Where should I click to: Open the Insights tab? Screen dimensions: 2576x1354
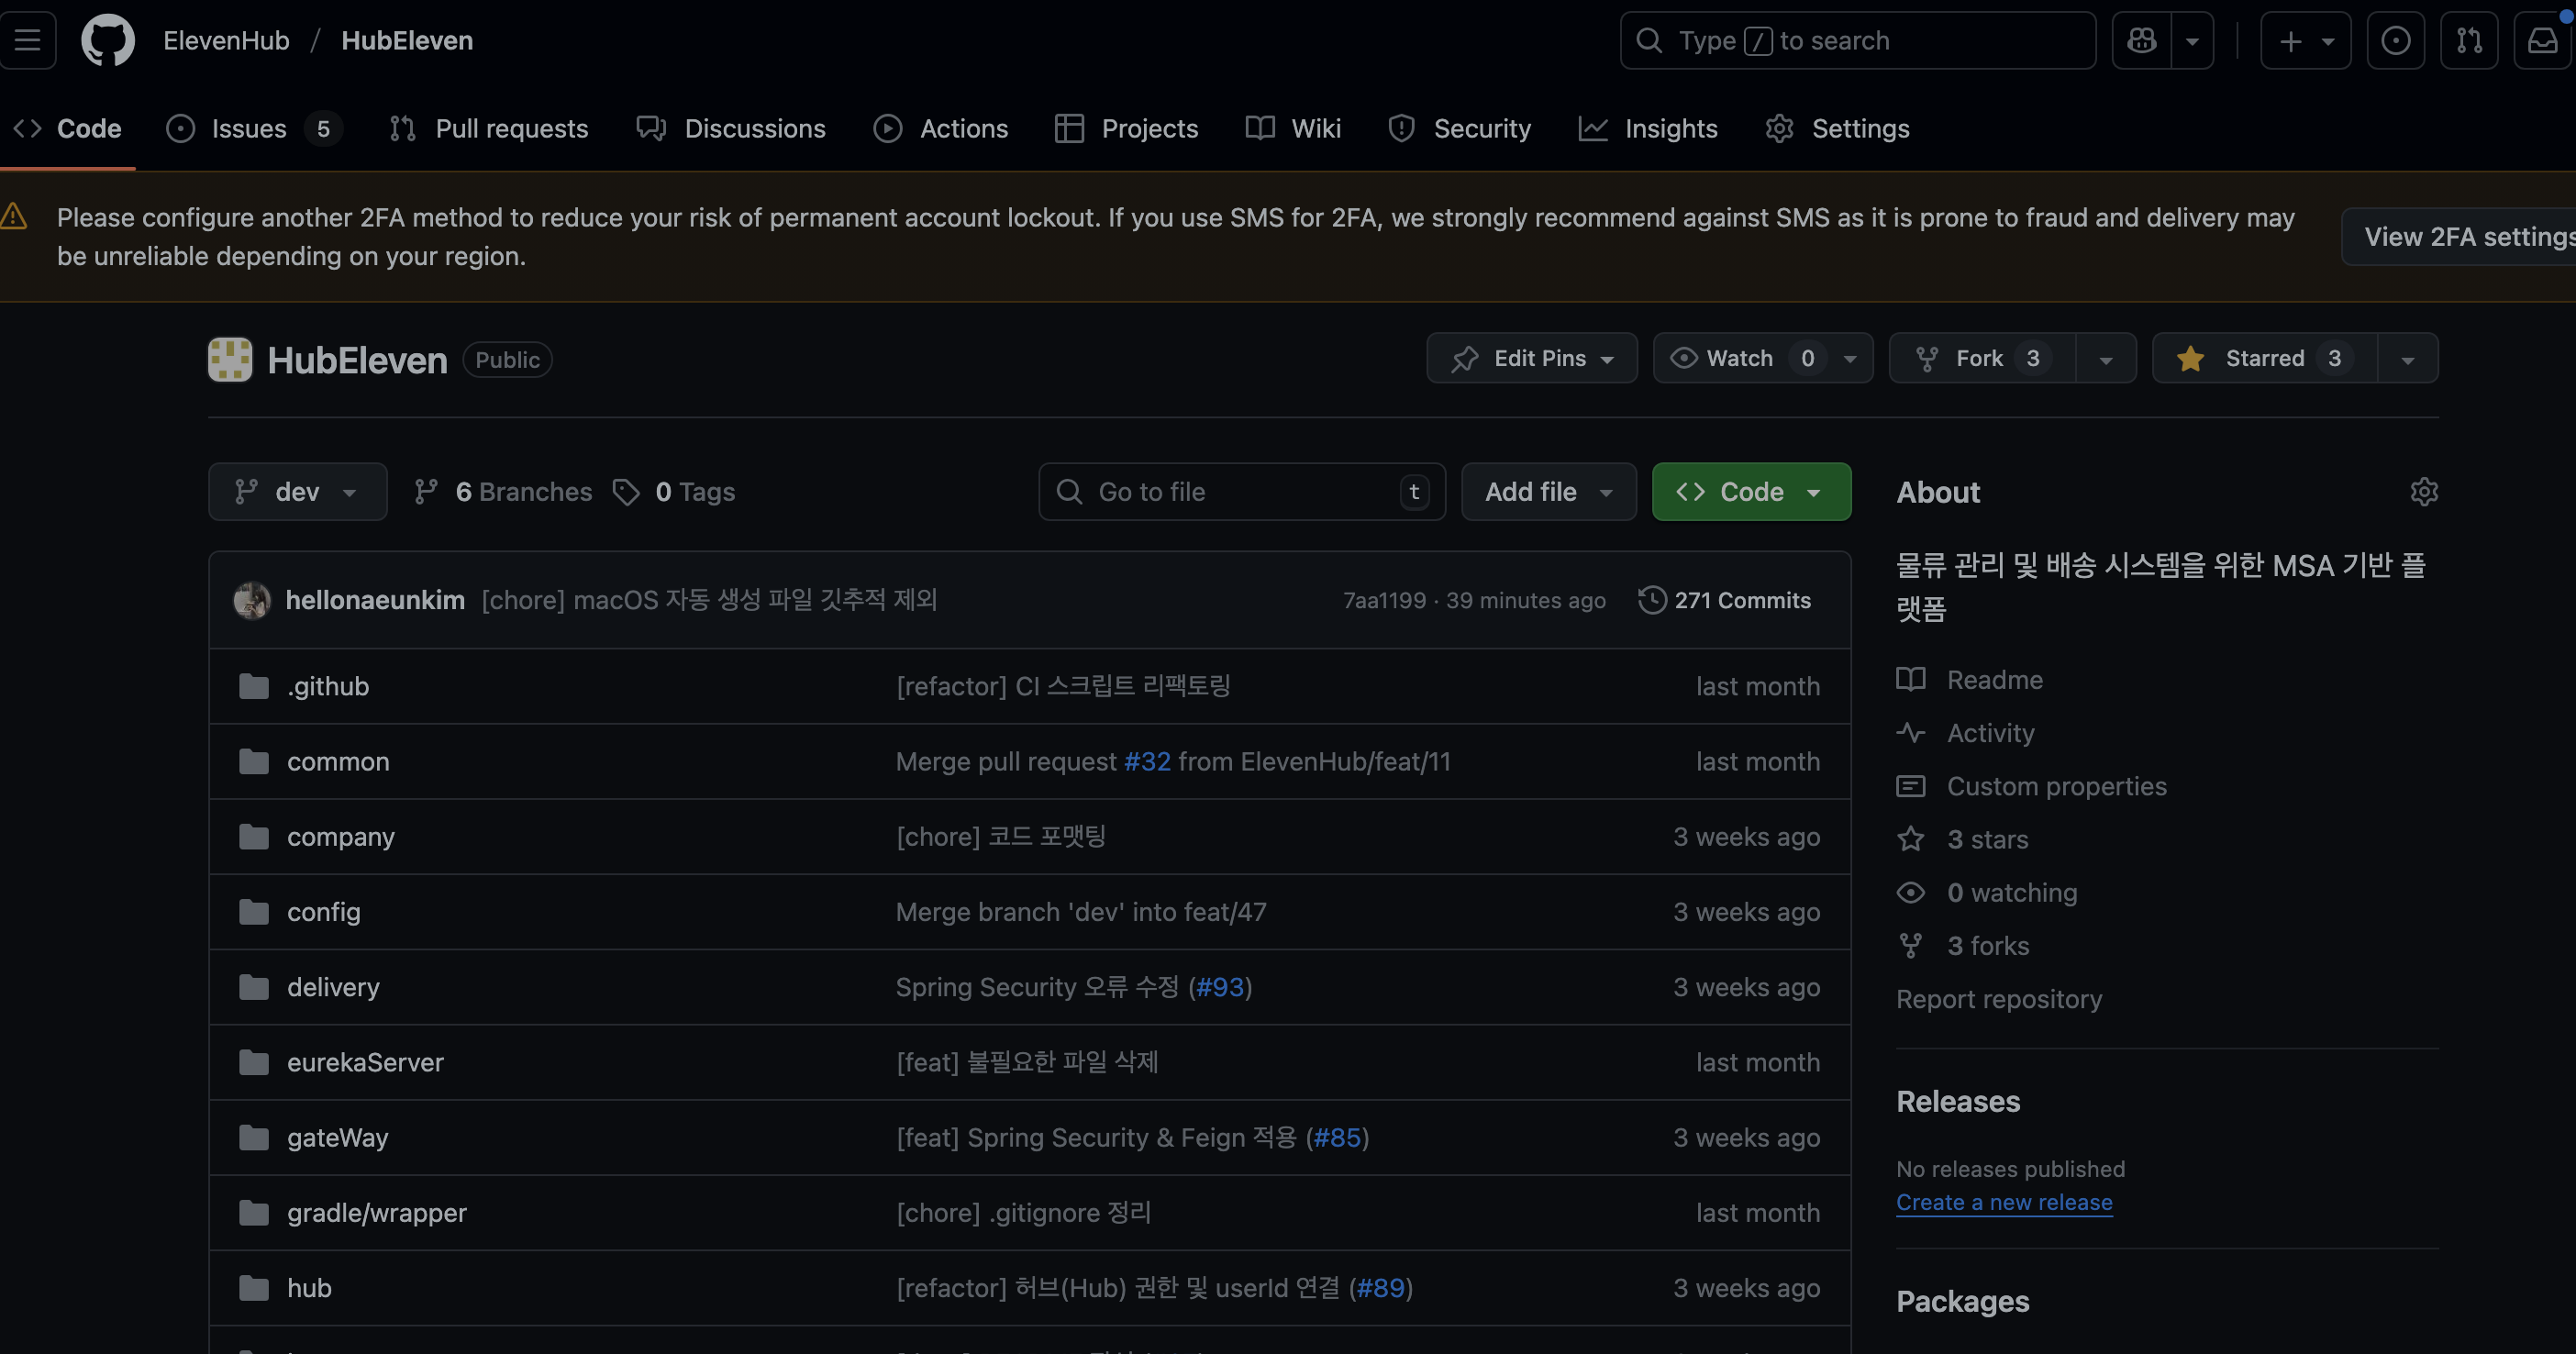coord(1648,128)
